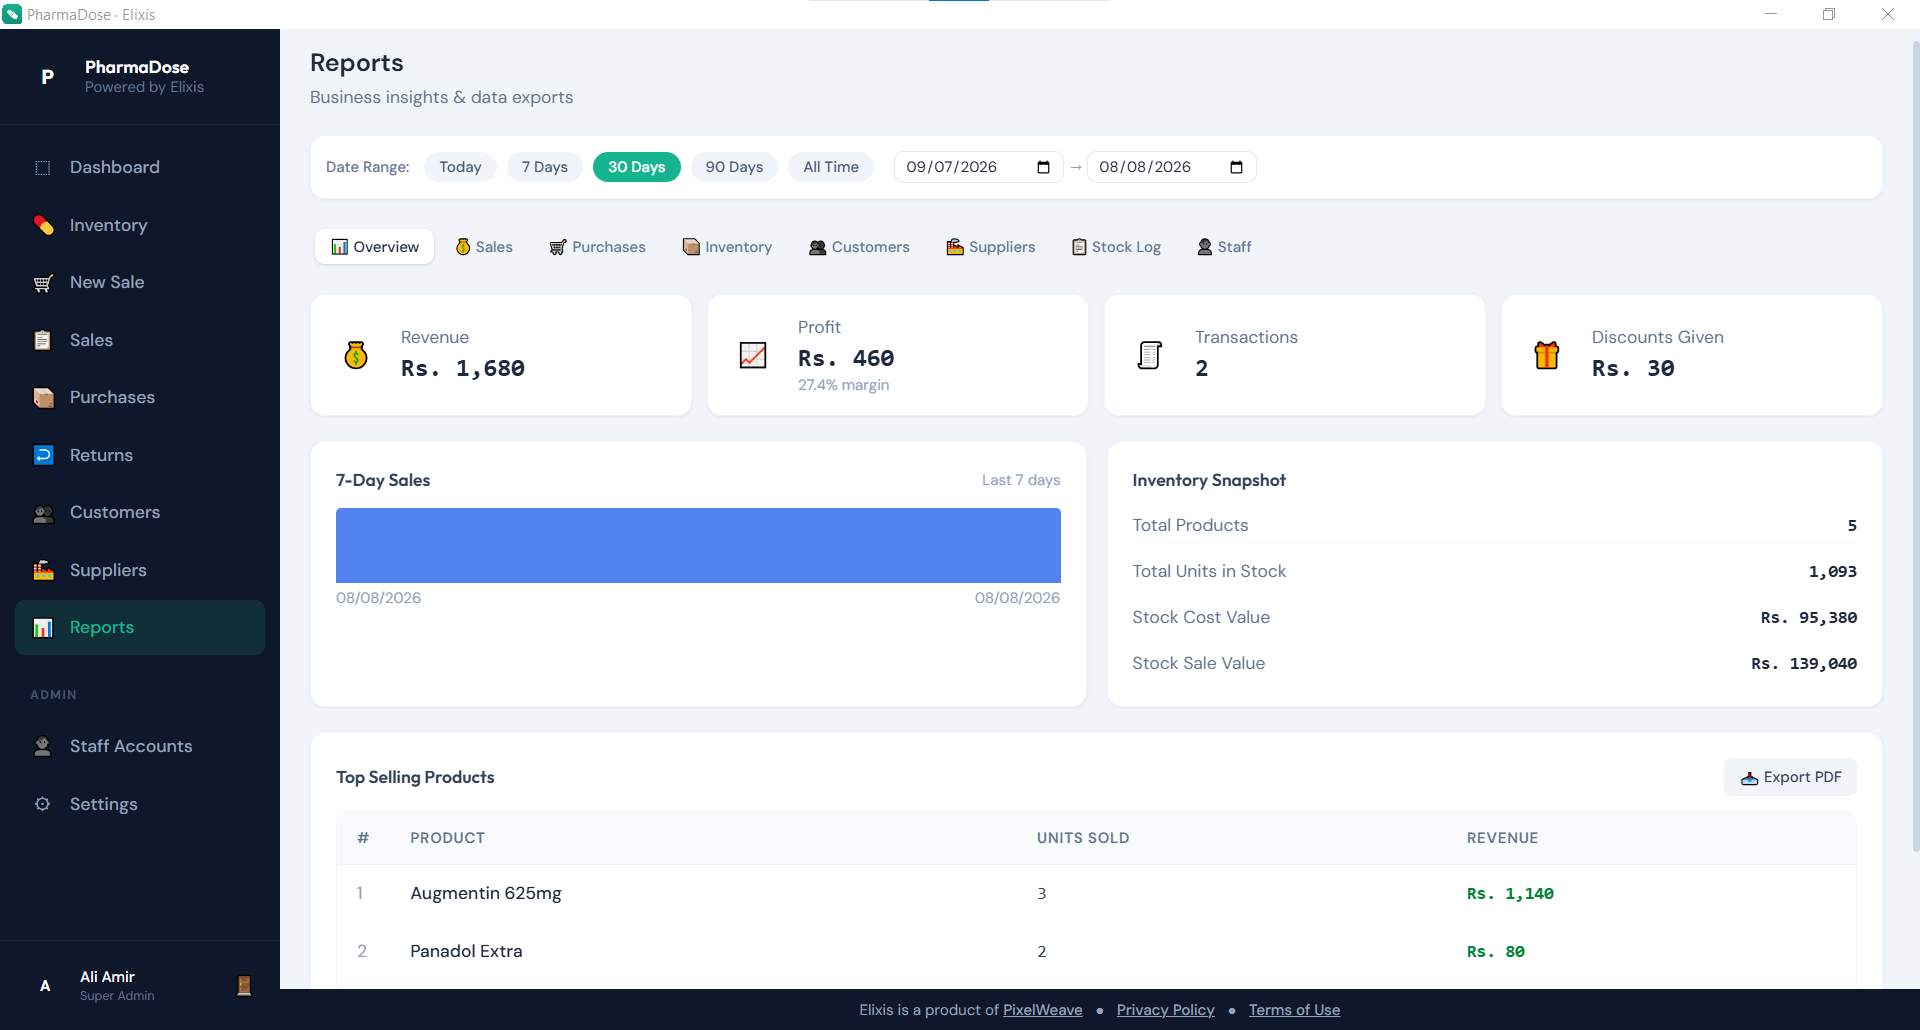Switch to the Overview report tab

pos(375,247)
